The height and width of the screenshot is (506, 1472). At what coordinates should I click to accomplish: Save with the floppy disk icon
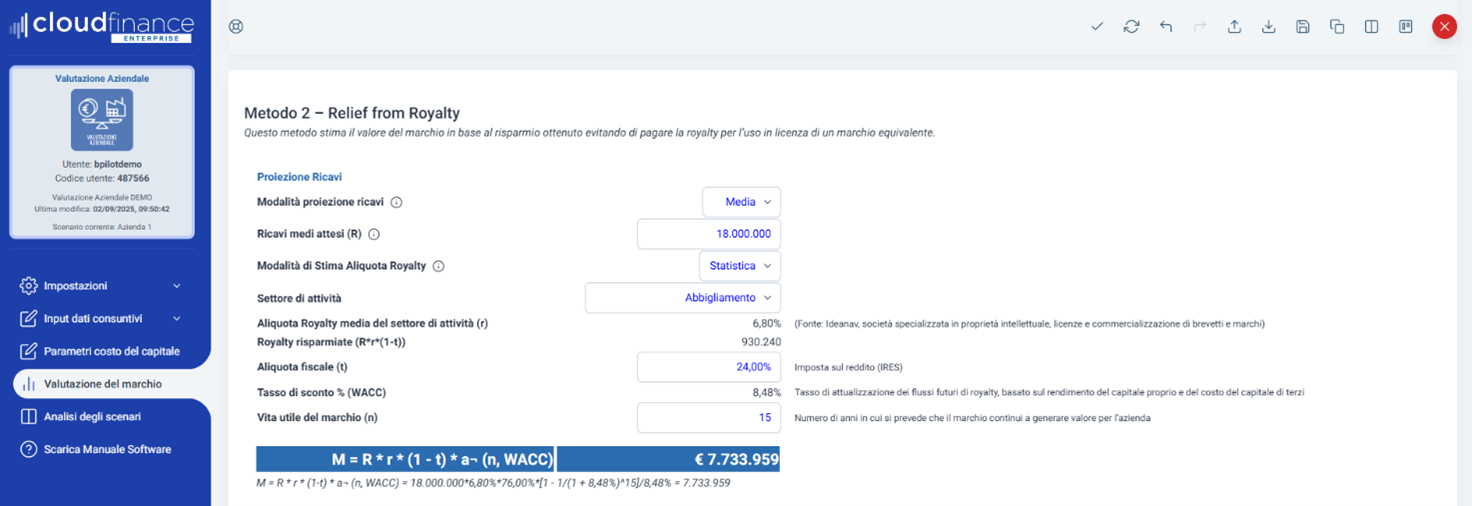[1303, 27]
